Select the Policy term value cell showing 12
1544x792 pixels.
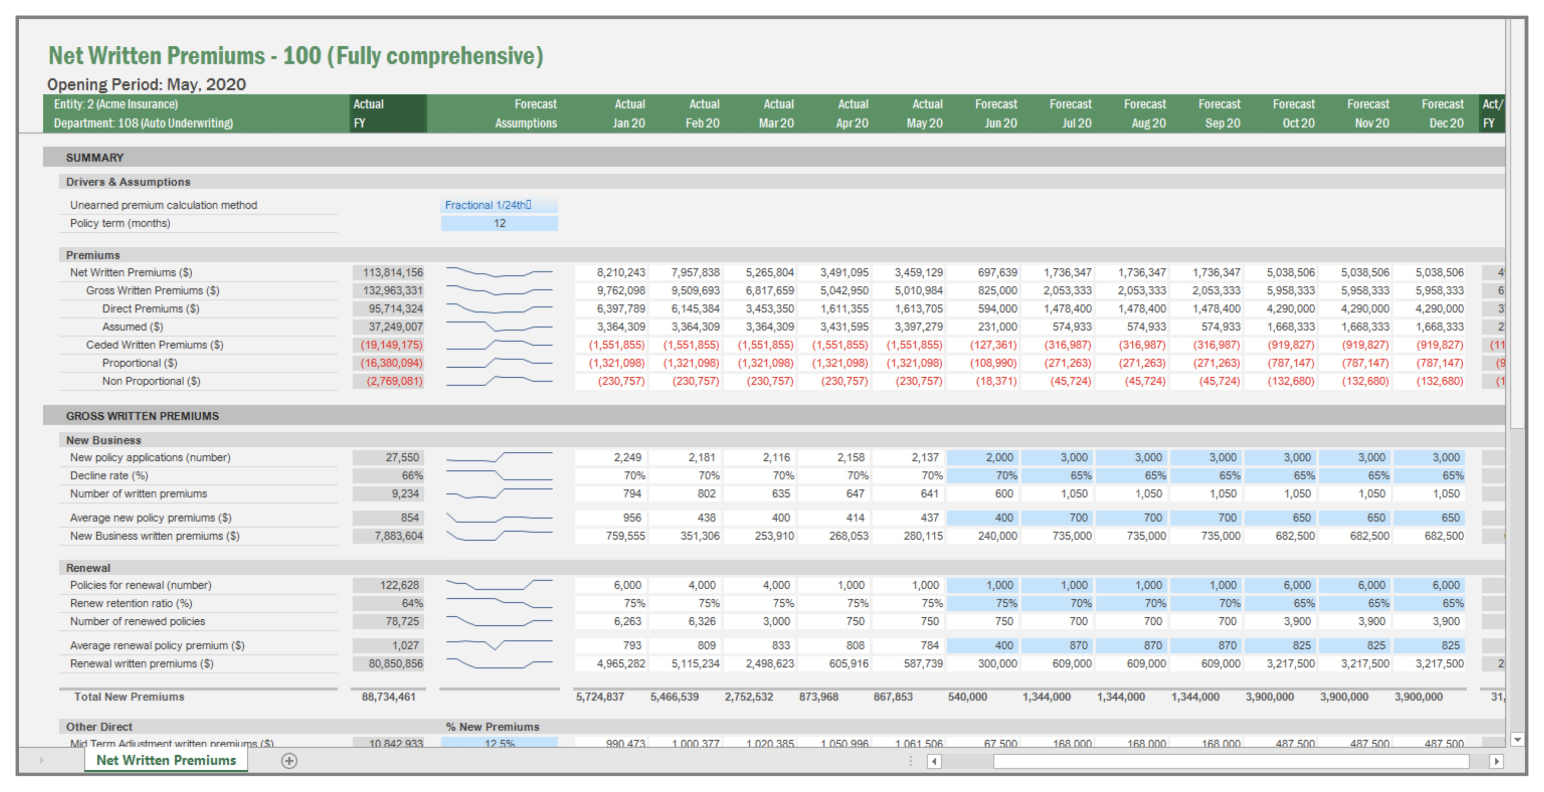coord(498,222)
